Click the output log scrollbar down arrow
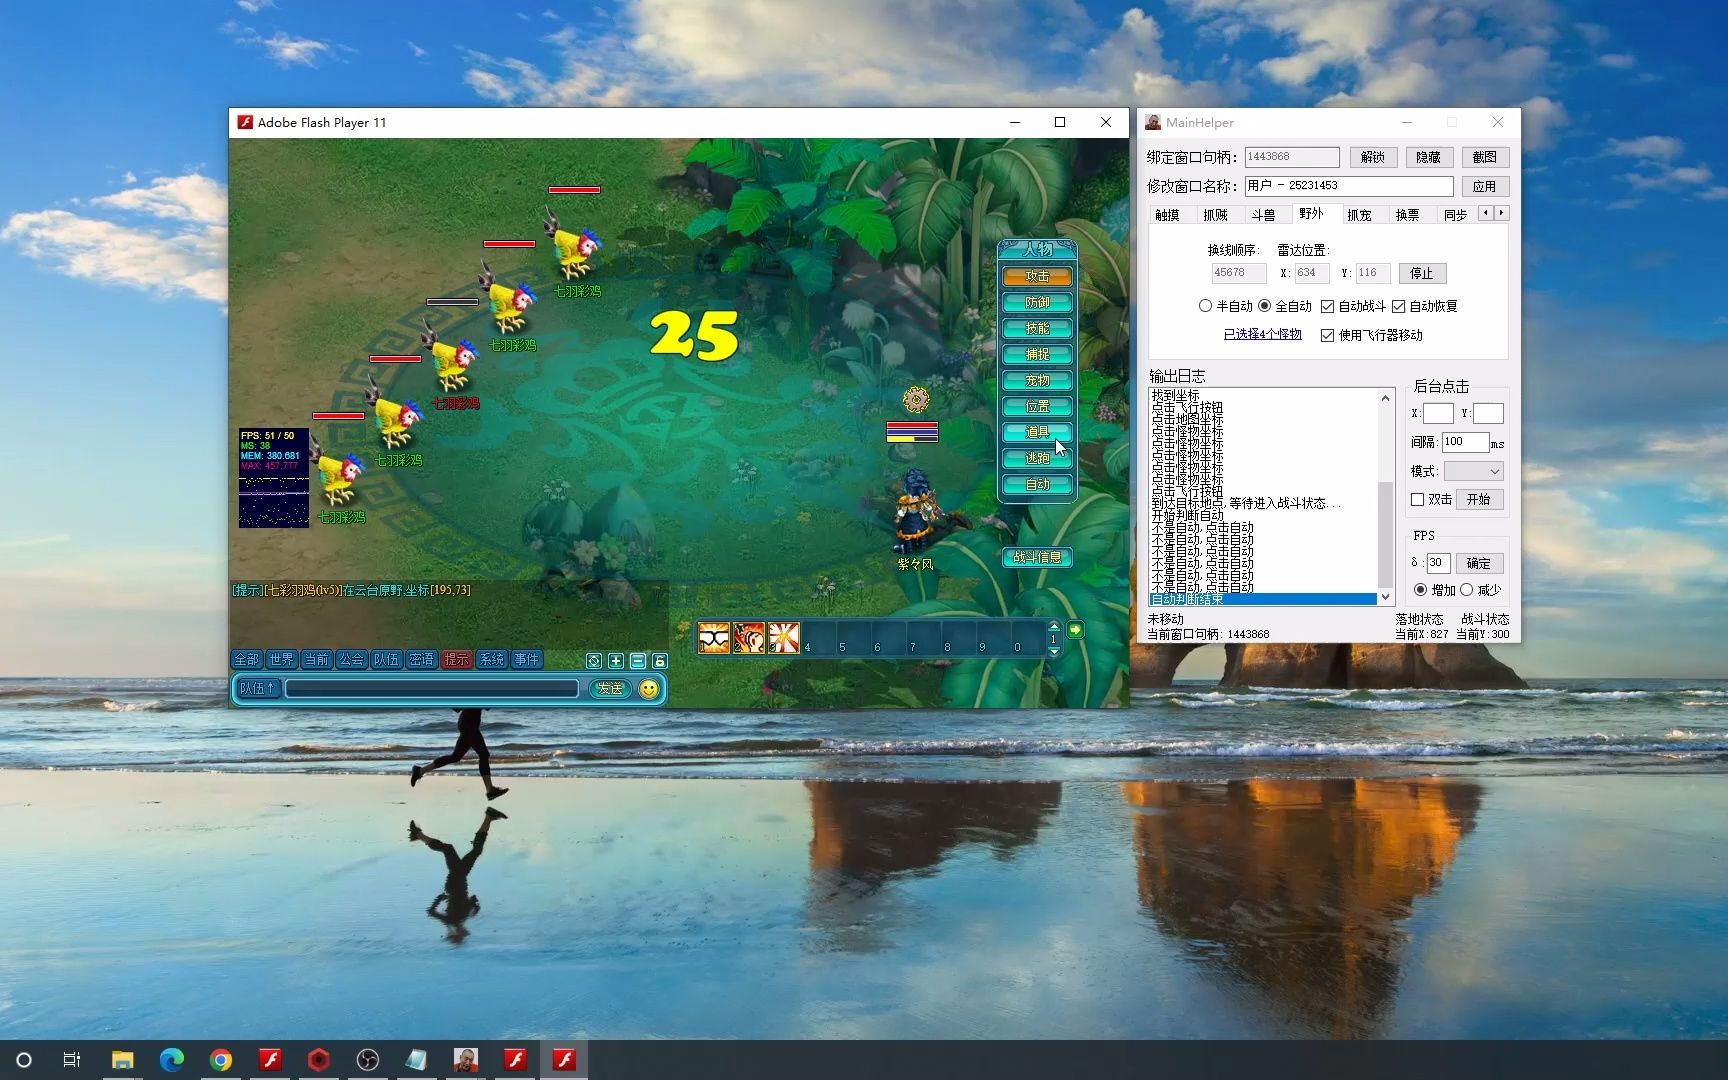 coord(1385,597)
